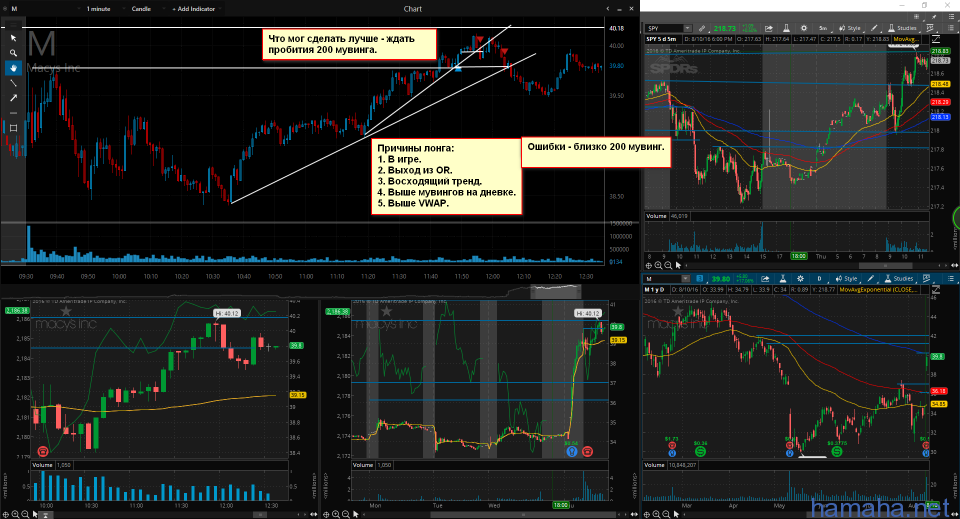Open the hamburger menu above drawing tools
960x519 pixels.
point(13,25)
